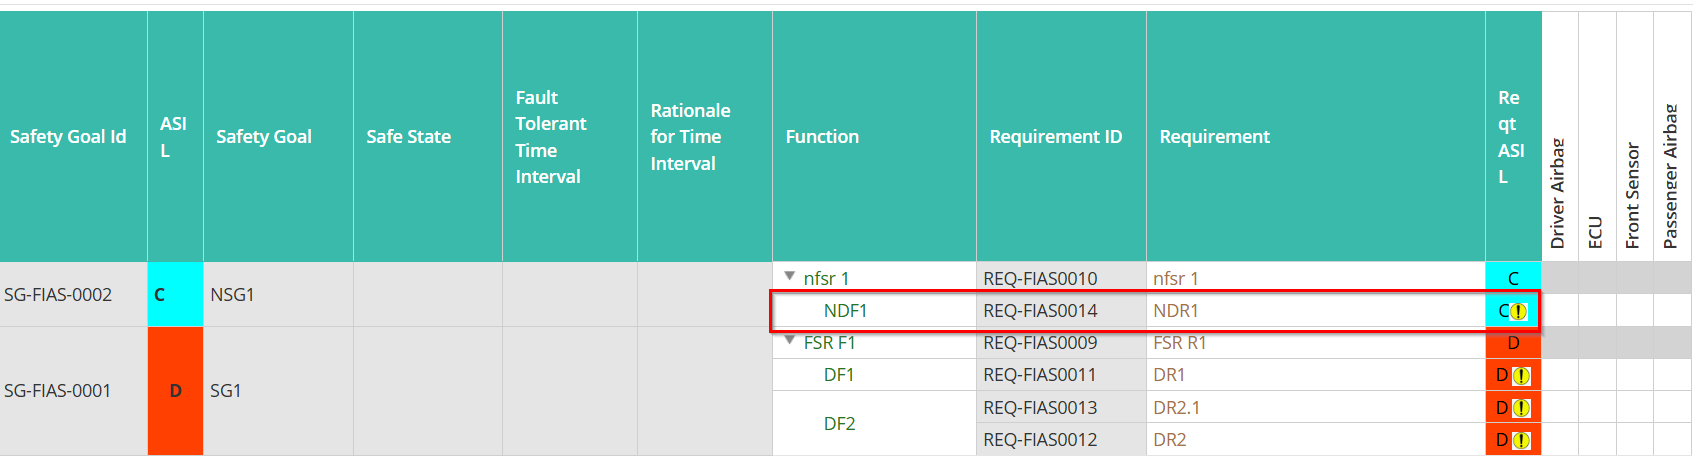Image resolution: width=1693 pixels, height=458 pixels.
Task: Select the DF1 function entry
Action: [839, 375]
